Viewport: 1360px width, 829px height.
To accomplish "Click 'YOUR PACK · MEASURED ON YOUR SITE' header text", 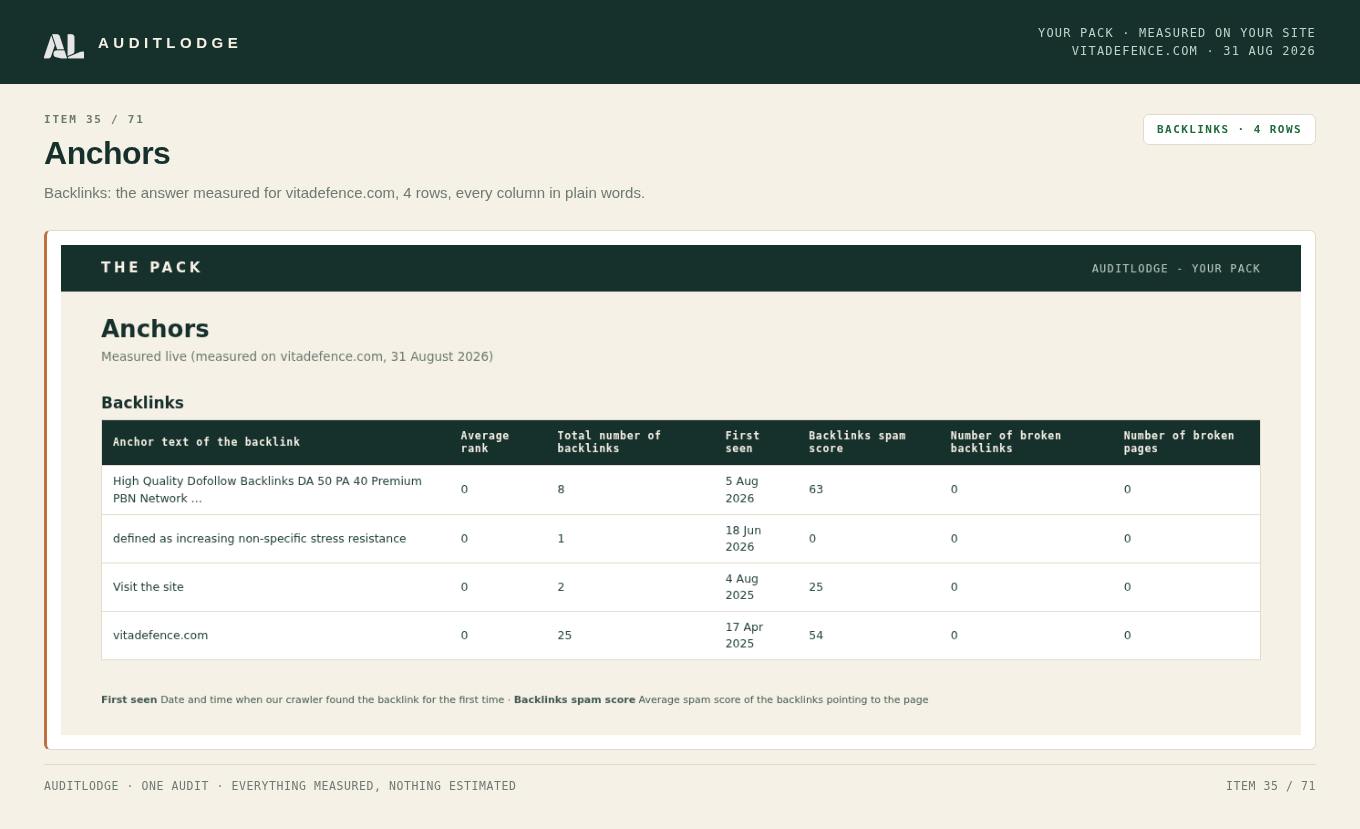I will (1177, 33).
